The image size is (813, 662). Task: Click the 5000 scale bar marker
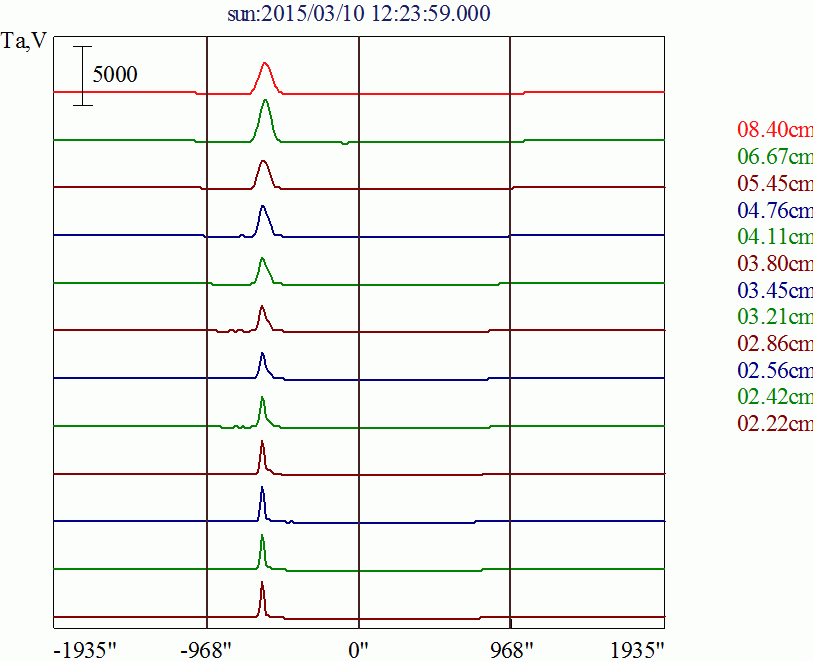(82, 76)
